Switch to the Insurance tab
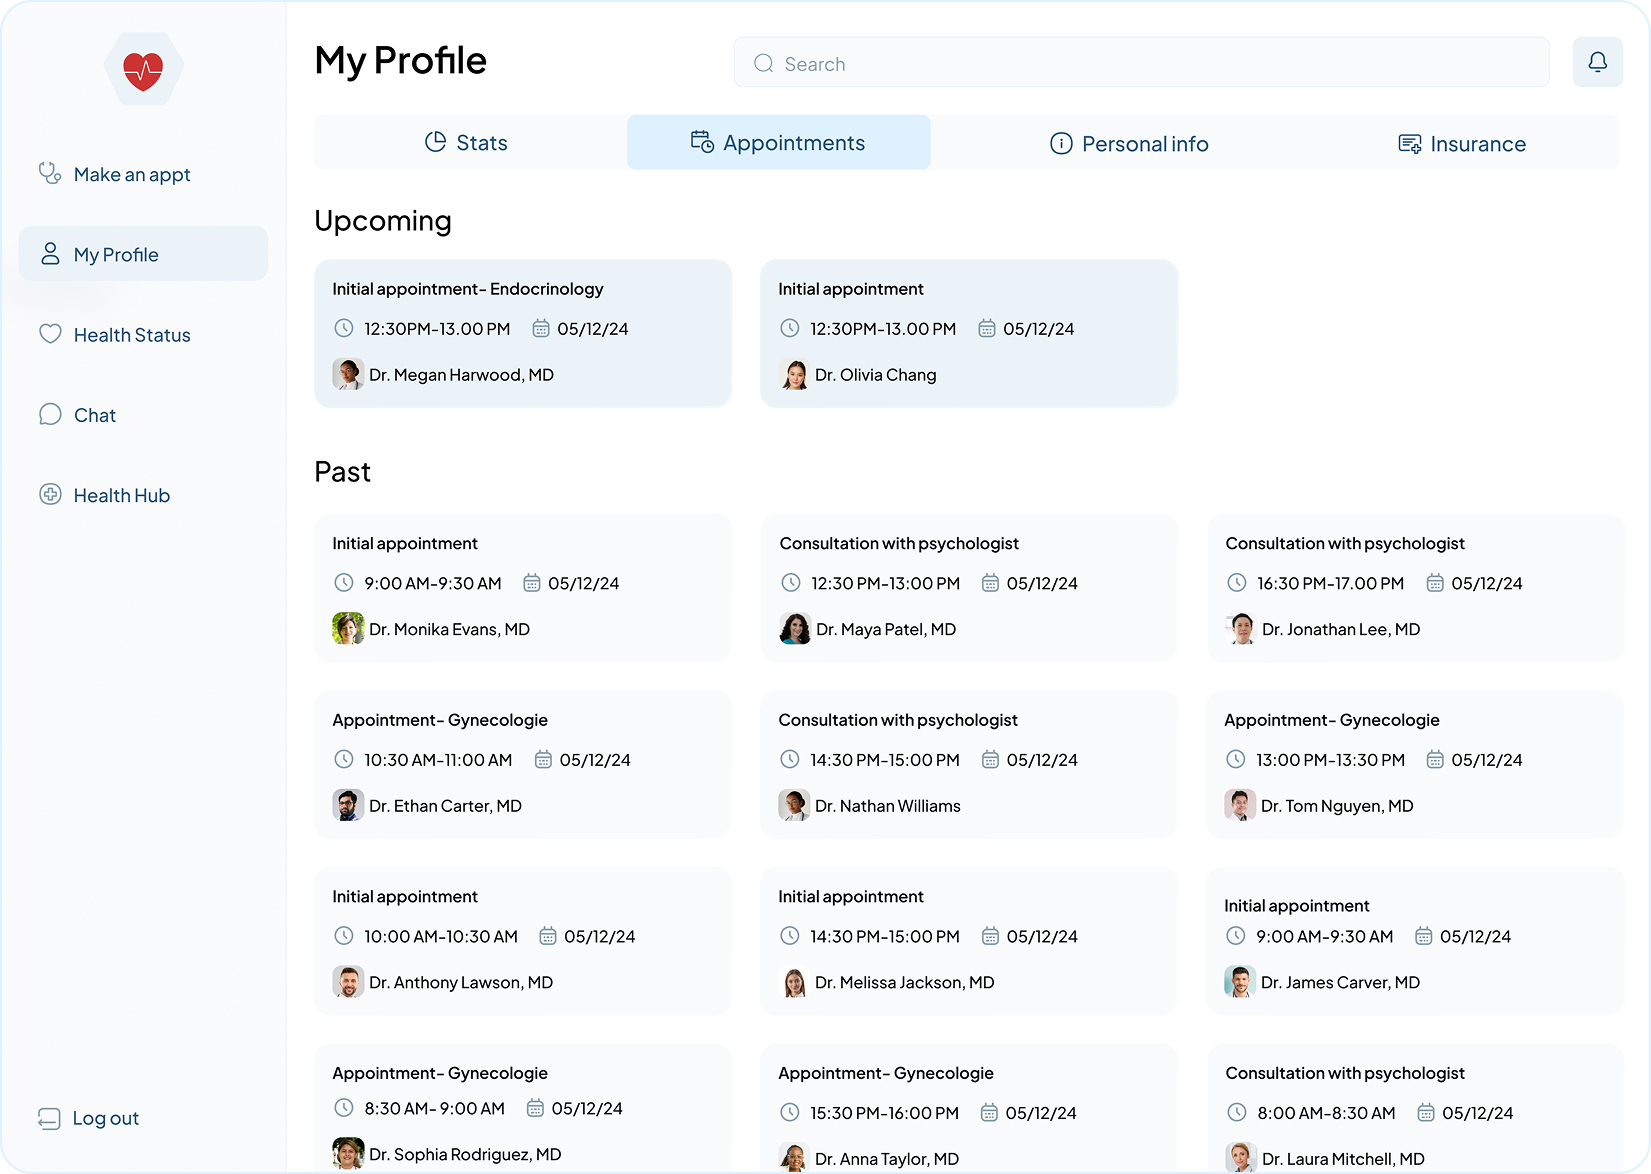 1462,143
